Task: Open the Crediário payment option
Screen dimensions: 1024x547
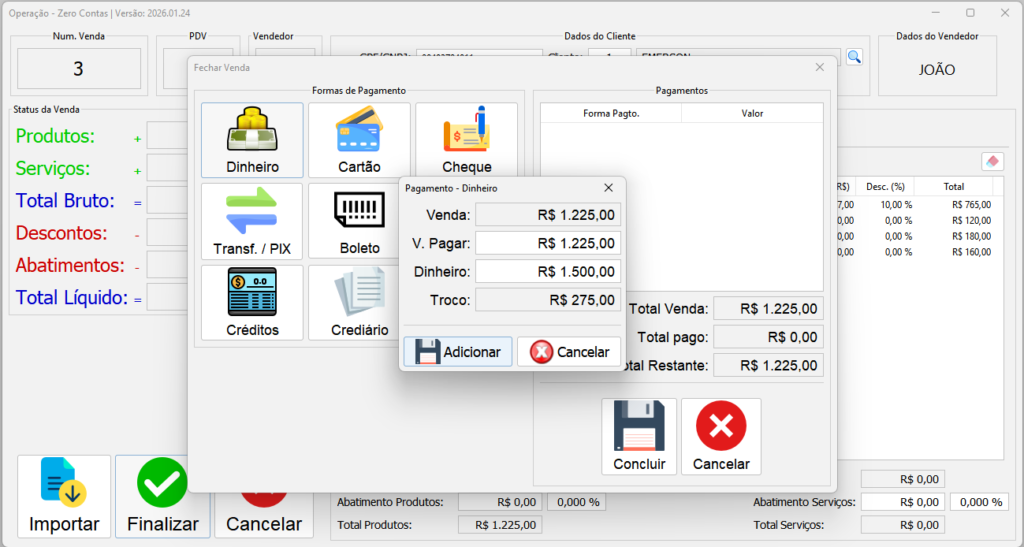Action: (x=358, y=302)
